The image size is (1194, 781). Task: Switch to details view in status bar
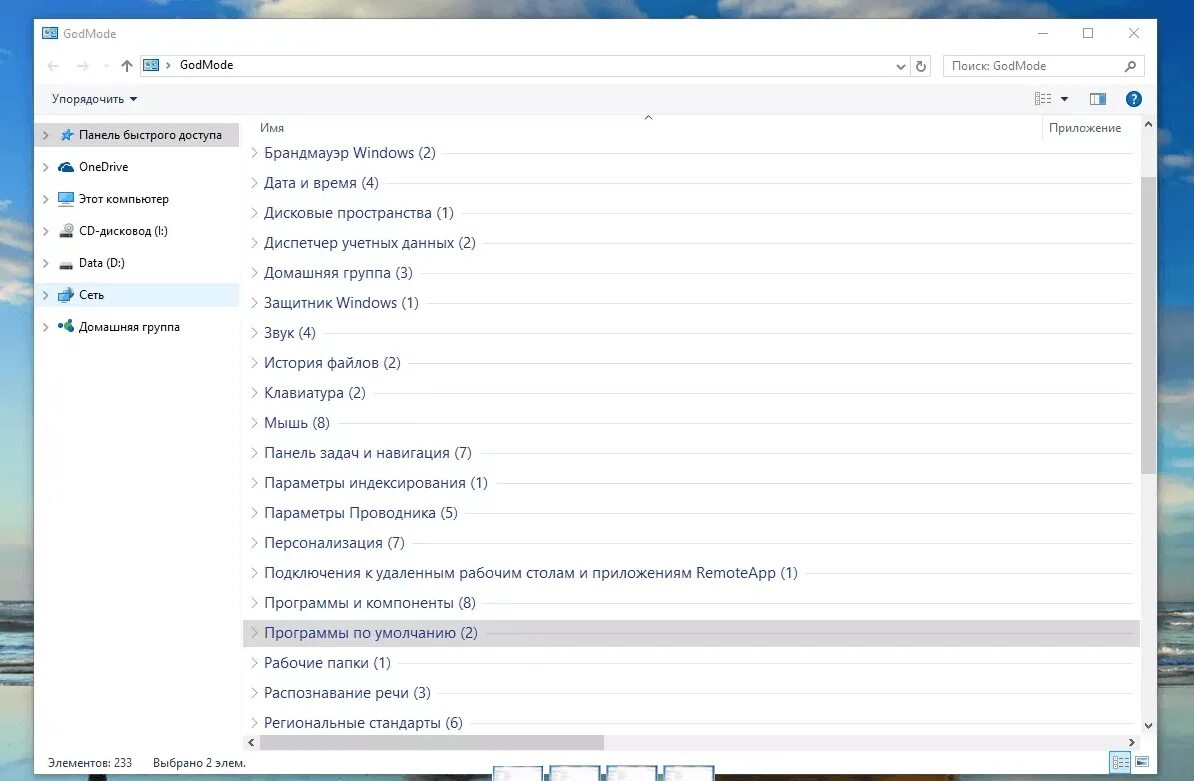point(1120,762)
